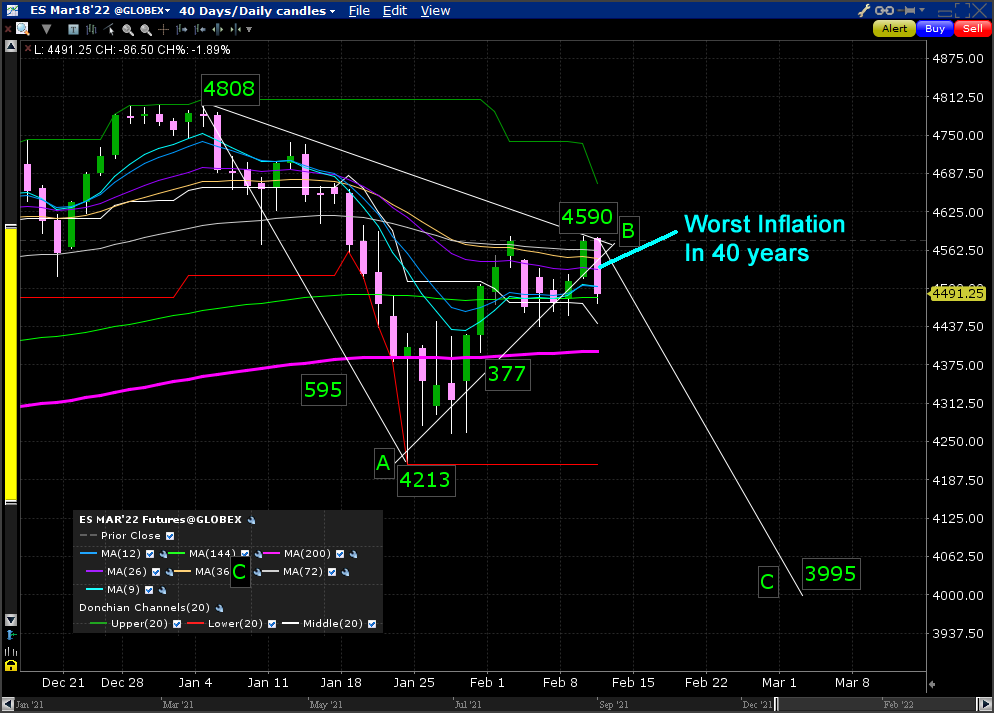Uncheck the Donchian Upper(20) checkbox

pyautogui.click(x=177, y=624)
